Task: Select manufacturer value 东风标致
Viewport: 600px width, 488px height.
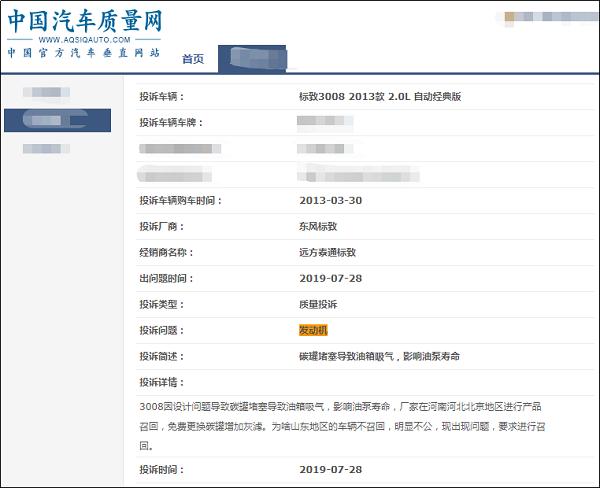Action: coord(318,226)
